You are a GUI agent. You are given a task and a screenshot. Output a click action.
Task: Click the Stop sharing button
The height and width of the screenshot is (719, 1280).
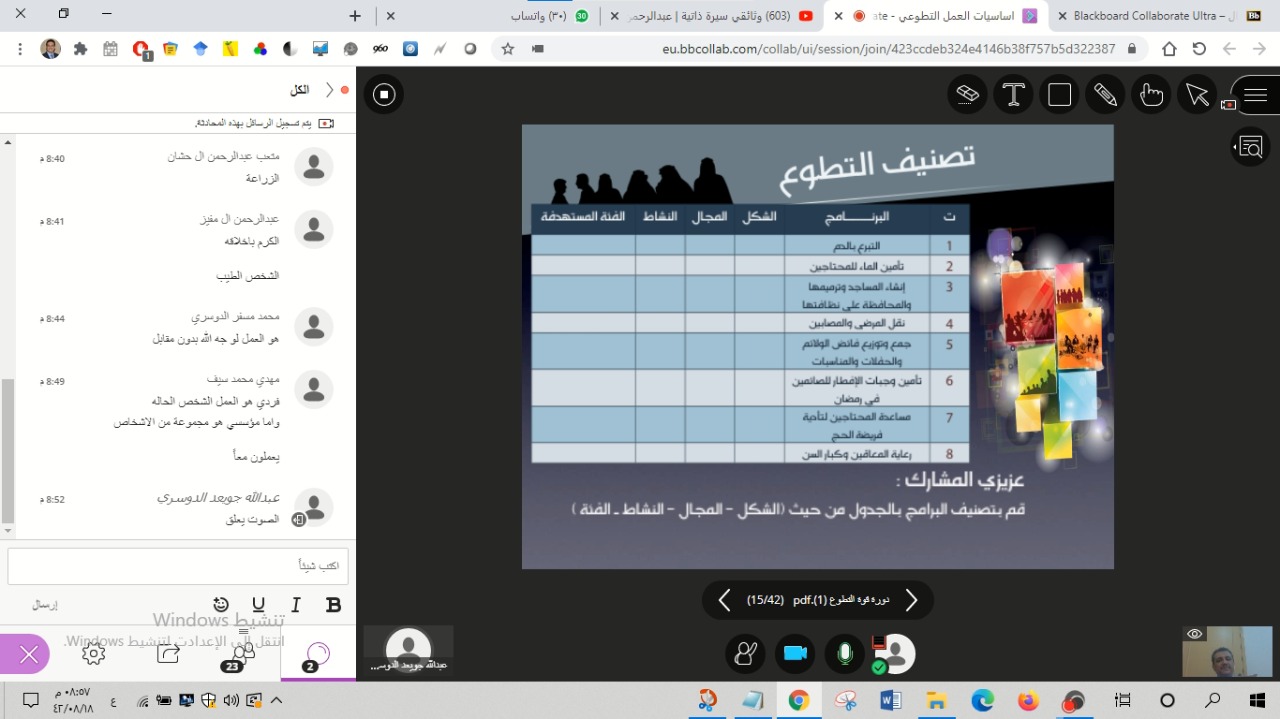pos(384,95)
